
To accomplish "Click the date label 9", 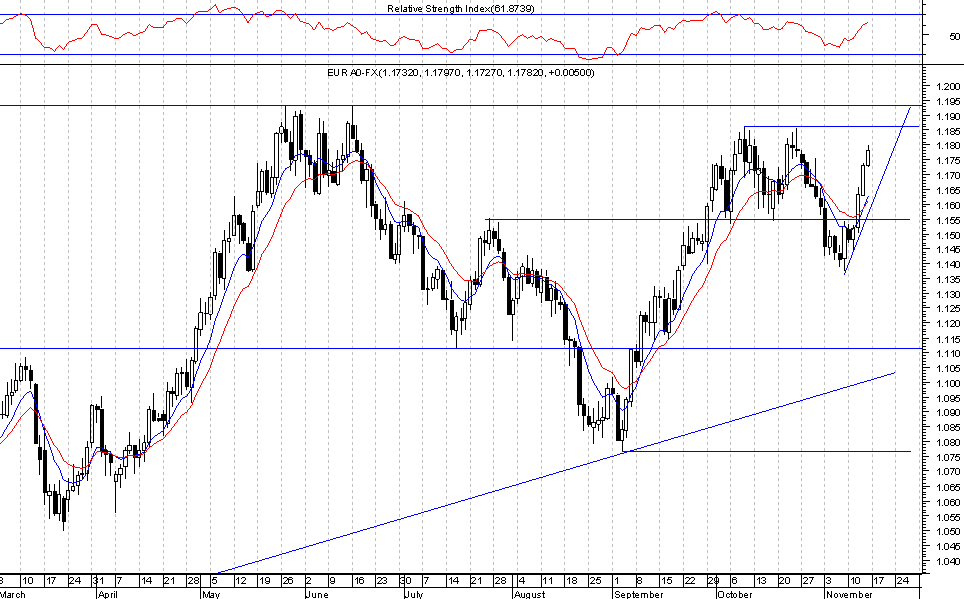I will 332,581.
